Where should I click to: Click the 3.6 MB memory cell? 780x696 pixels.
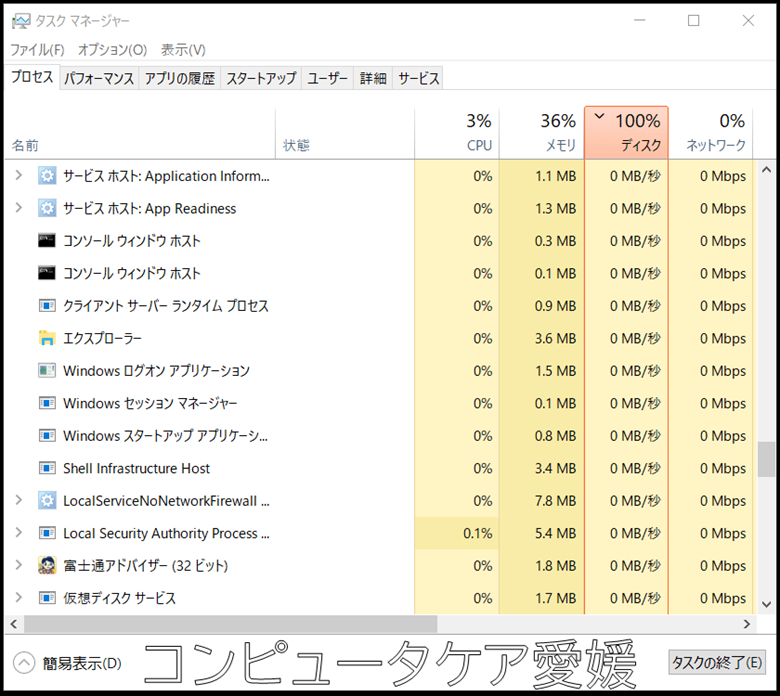(542, 338)
